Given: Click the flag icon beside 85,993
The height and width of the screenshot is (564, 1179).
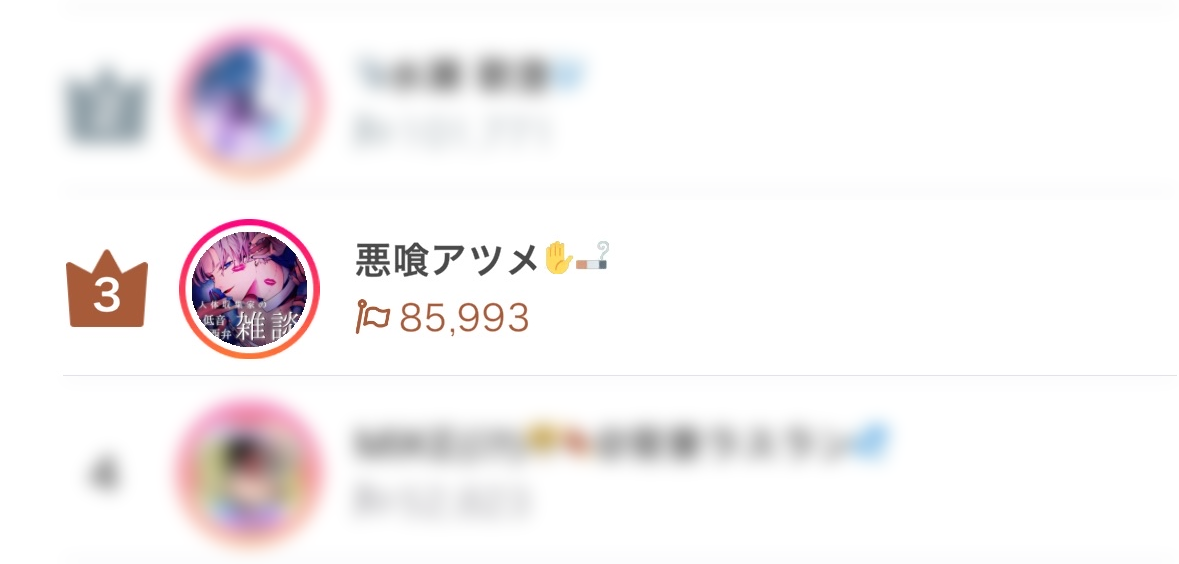Looking at the screenshot, I should (x=373, y=317).
